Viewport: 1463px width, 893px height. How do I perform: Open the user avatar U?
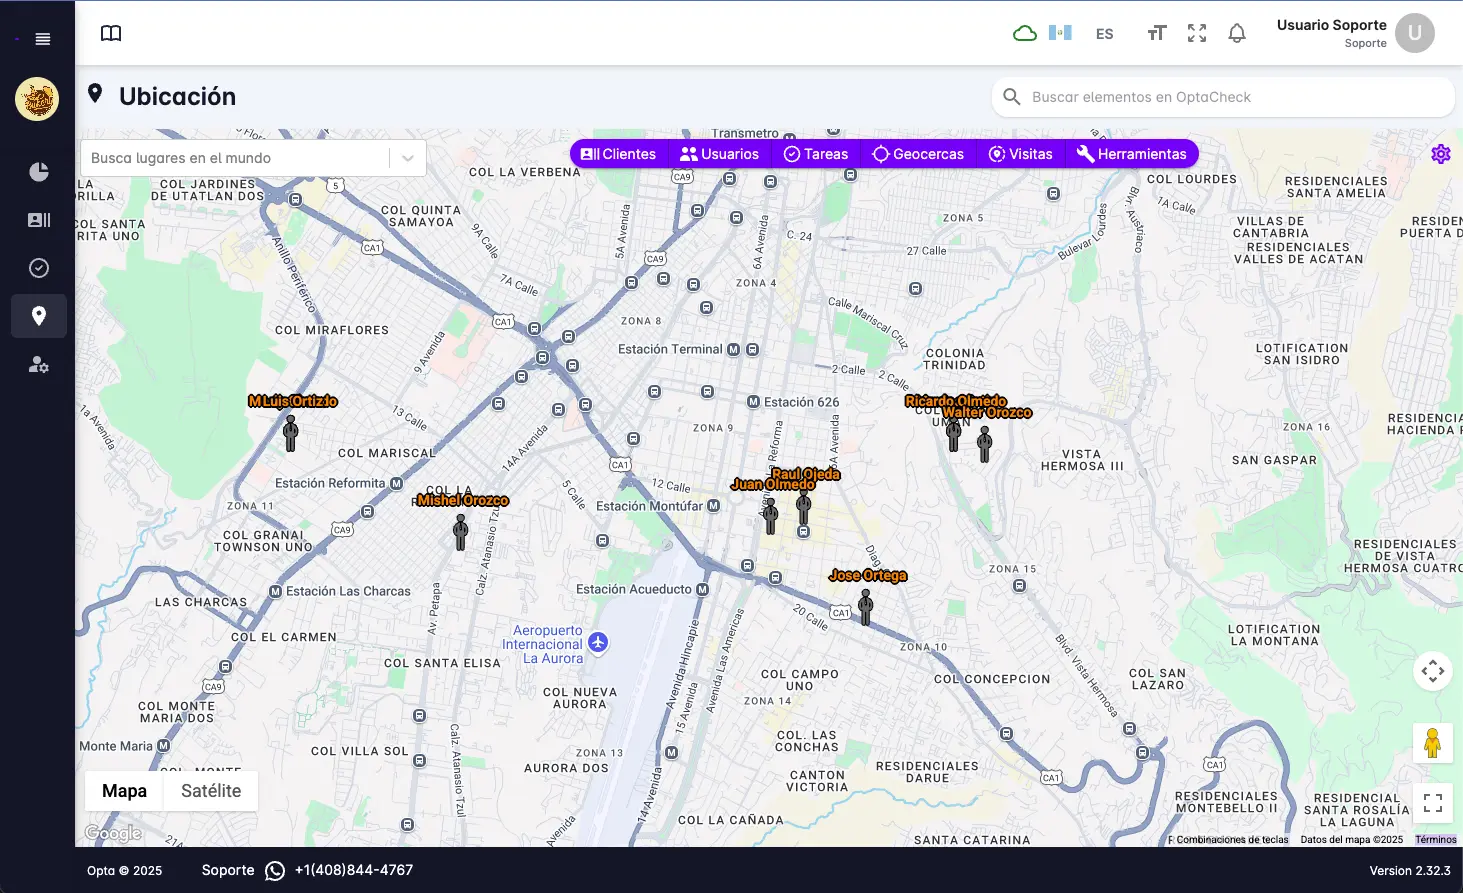point(1415,33)
